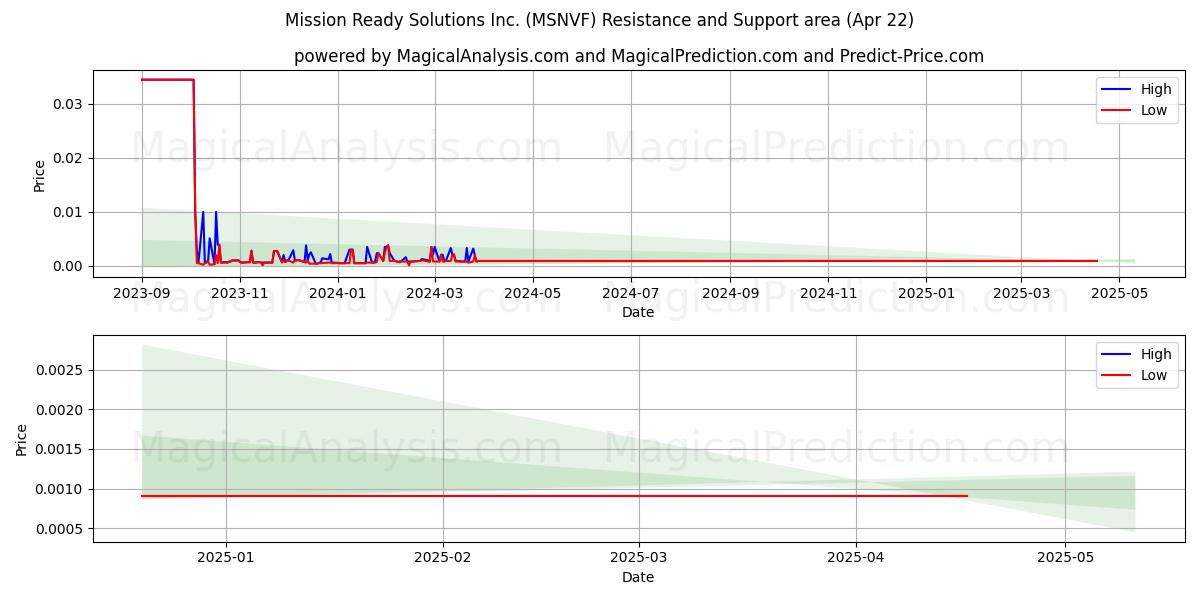
Task: Click the 2023-11 tick label
Action: click(241, 293)
